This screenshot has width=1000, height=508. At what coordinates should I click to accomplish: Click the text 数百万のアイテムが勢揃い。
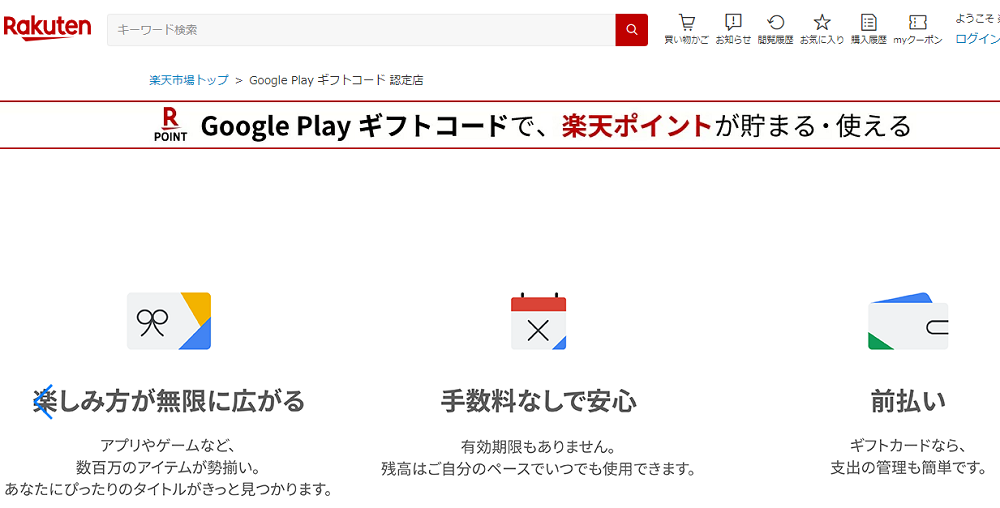[x=169, y=468]
